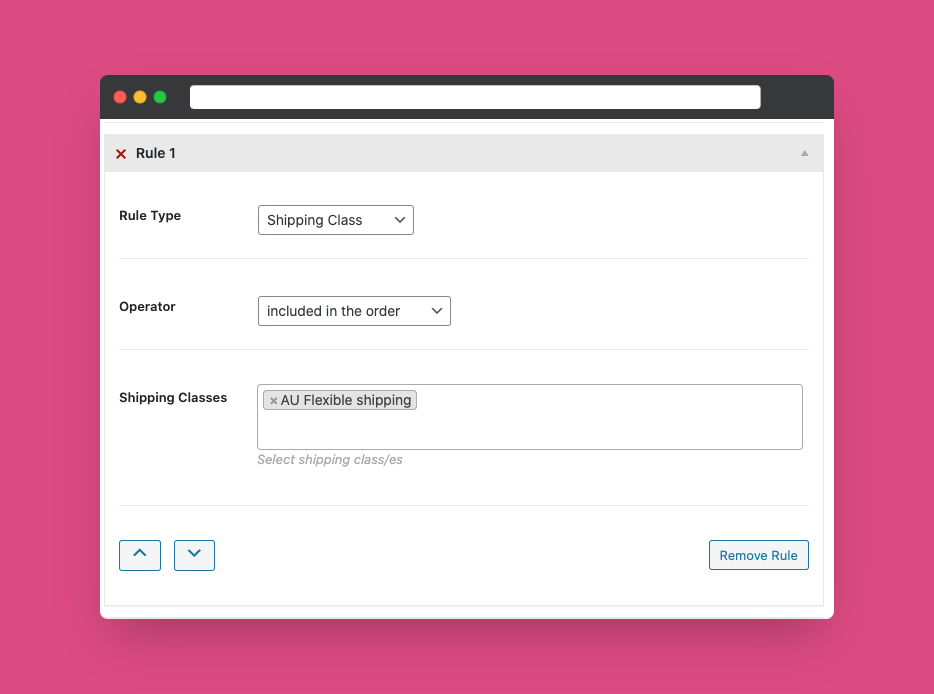The image size is (934, 694).
Task: Collapse the Rule 1 panel arrow
Action: pyautogui.click(x=804, y=154)
